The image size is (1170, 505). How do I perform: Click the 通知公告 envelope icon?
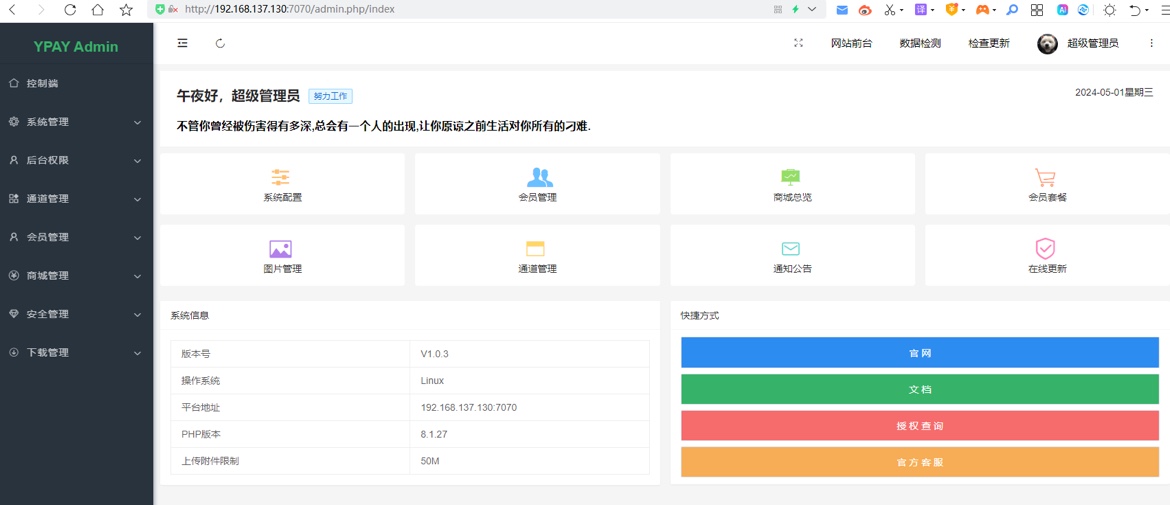[791, 249]
